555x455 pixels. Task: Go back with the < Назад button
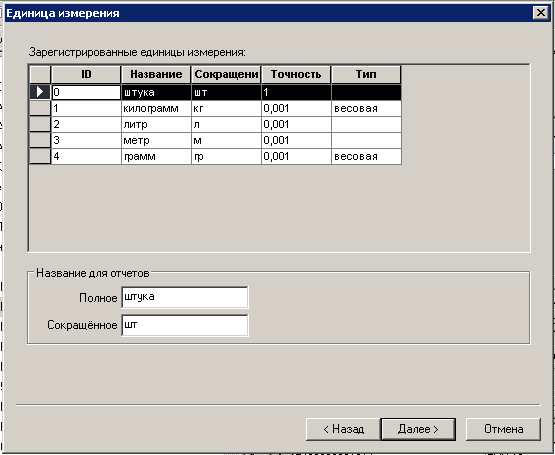tap(343, 429)
